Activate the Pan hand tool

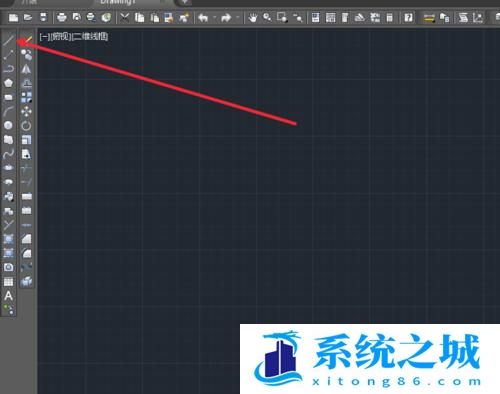[253, 17]
